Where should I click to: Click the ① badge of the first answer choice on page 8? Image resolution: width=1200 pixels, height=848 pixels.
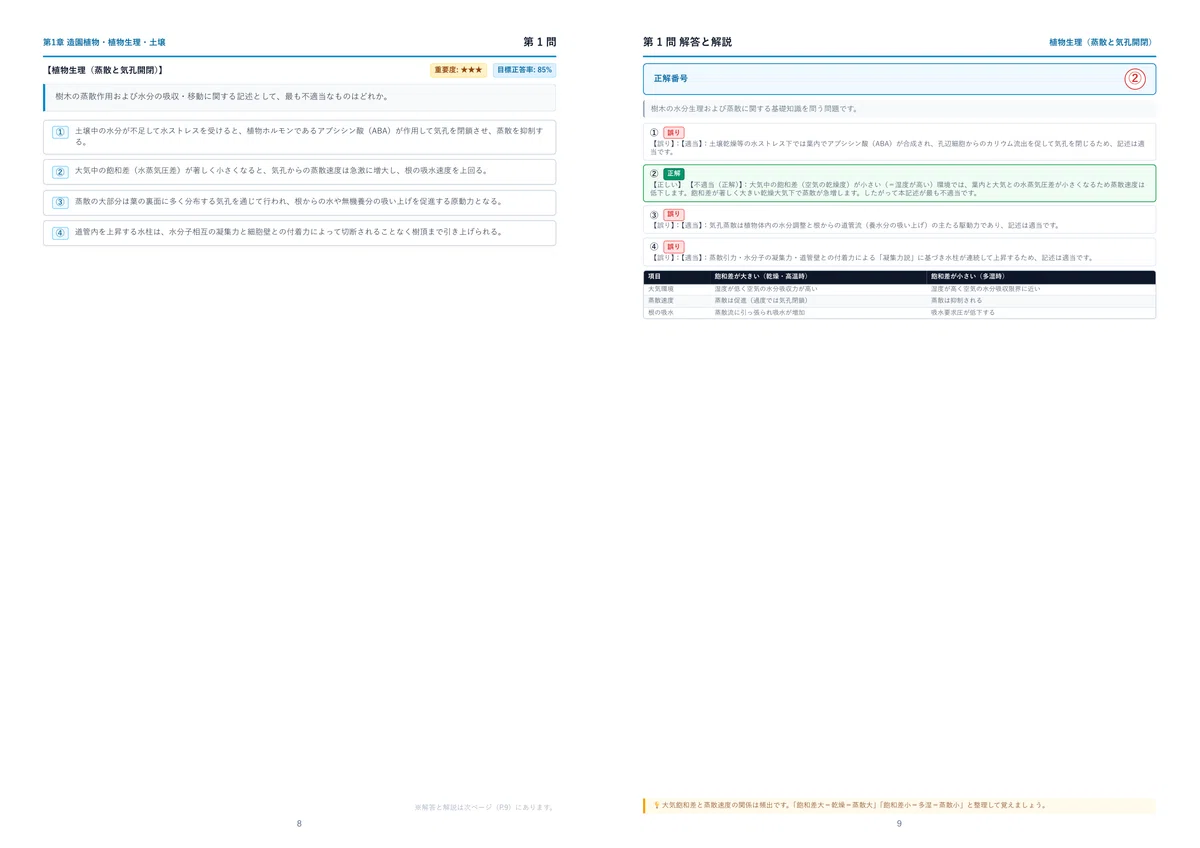tap(60, 132)
